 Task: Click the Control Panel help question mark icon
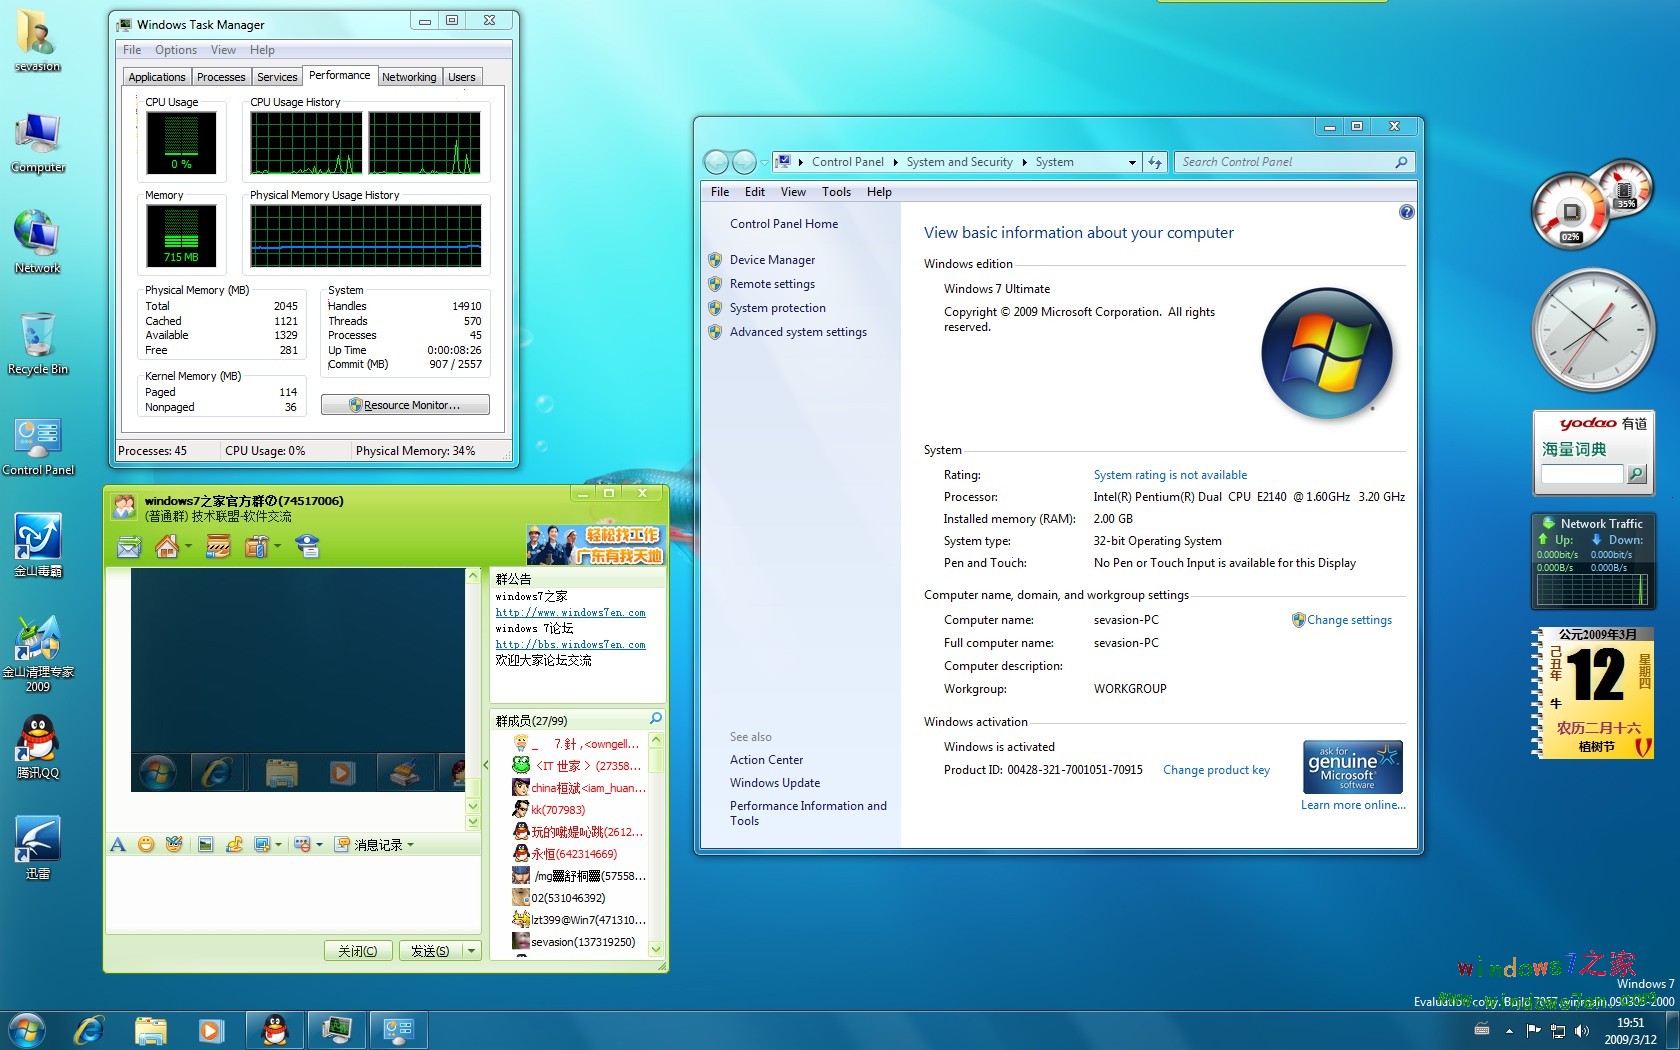(x=1406, y=212)
